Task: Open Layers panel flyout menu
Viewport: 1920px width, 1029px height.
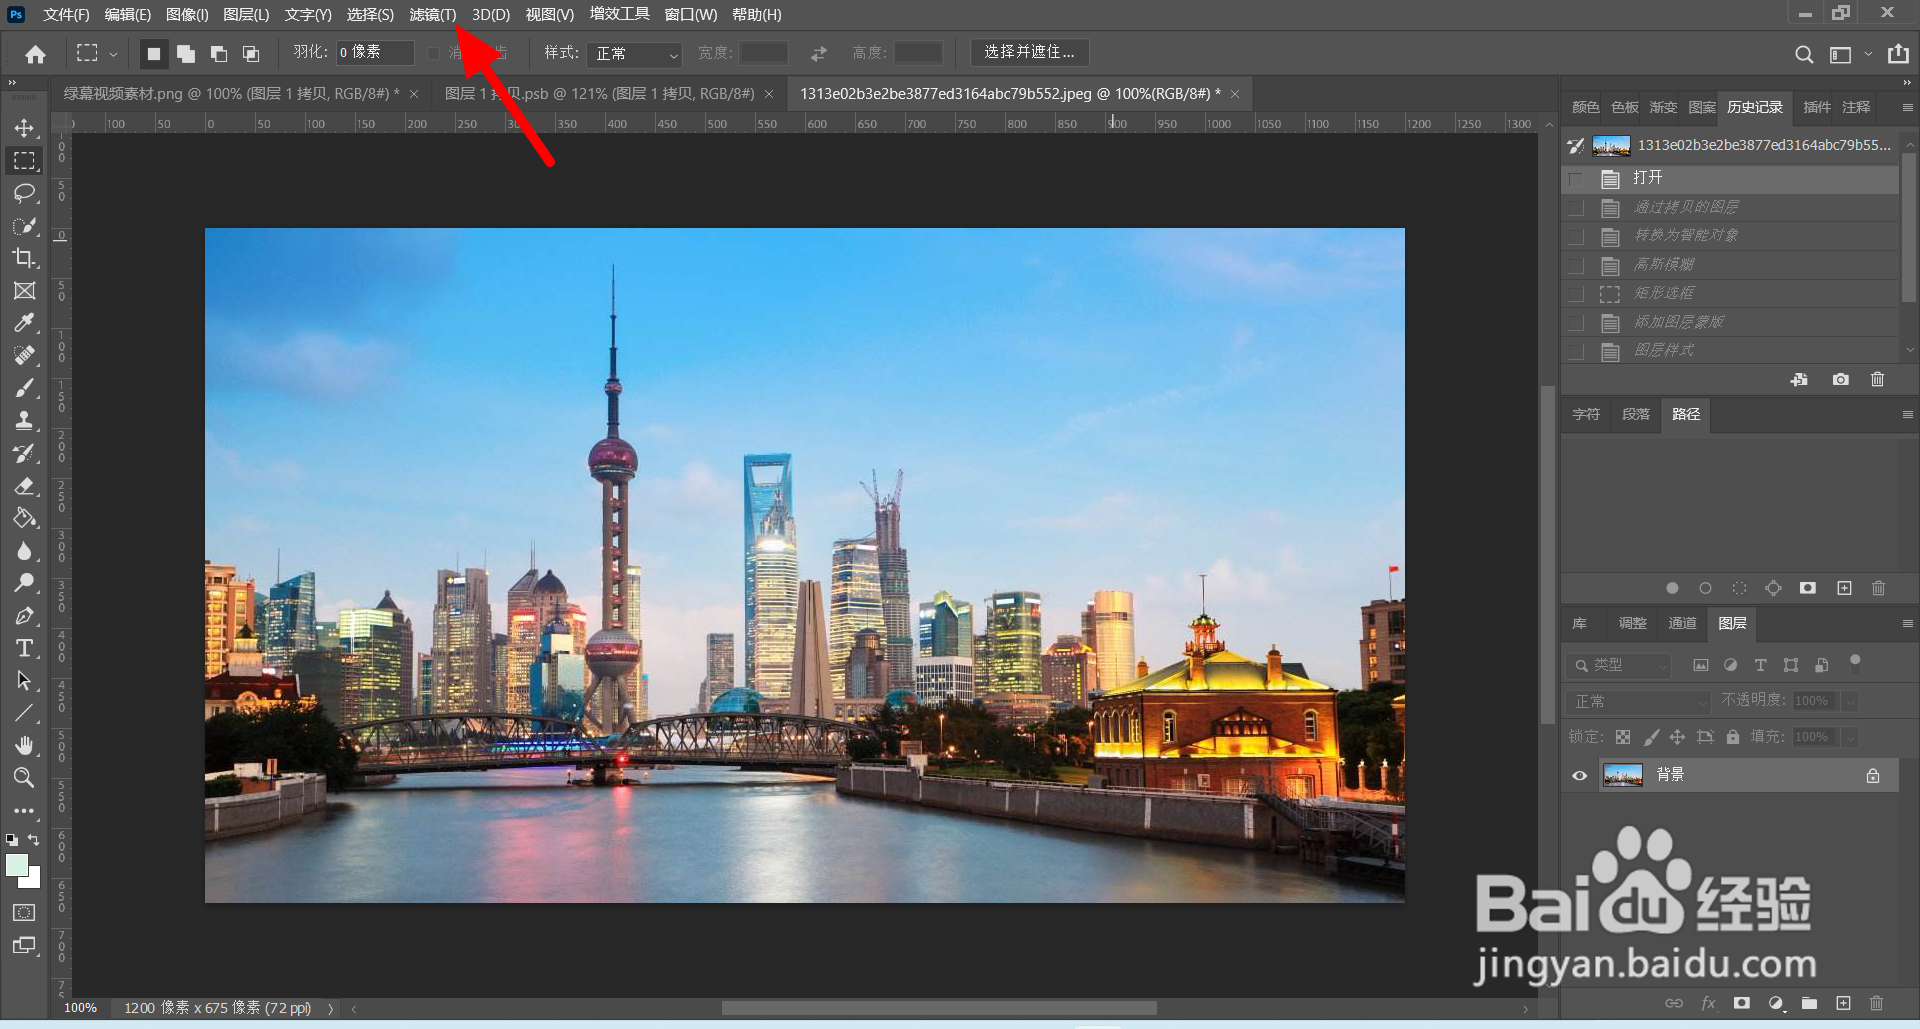Action: pyautogui.click(x=1907, y=623)
